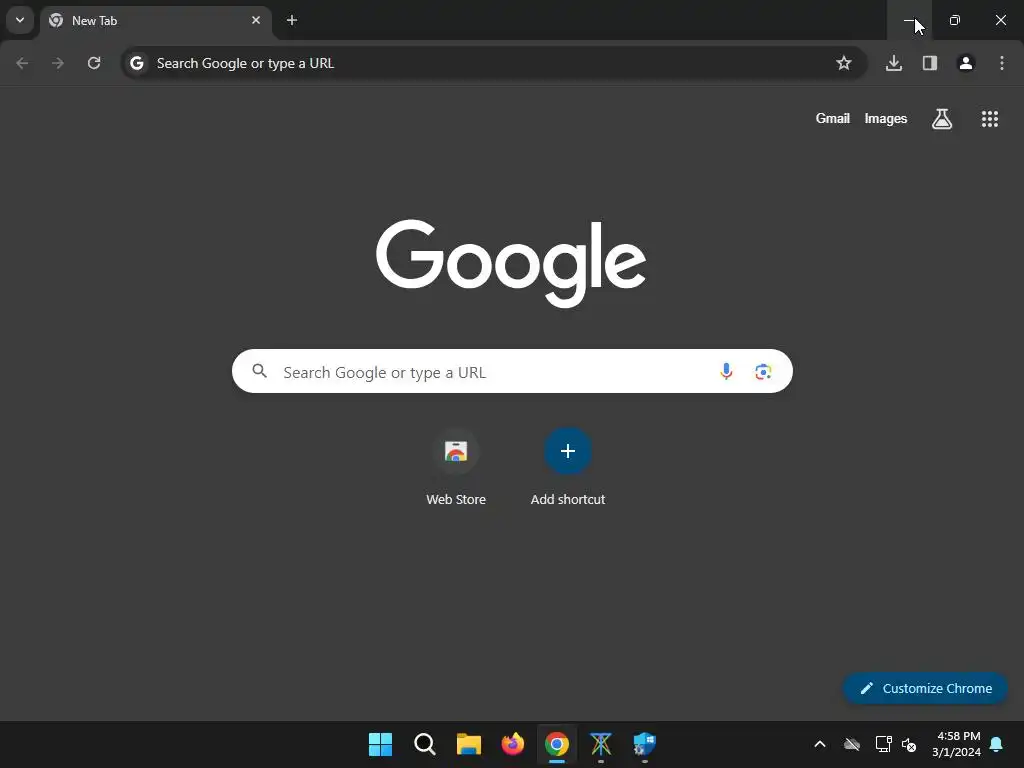1024x768 pixels.
Task: Open the Web Store shortcut
Action: [x=456, y=467]
